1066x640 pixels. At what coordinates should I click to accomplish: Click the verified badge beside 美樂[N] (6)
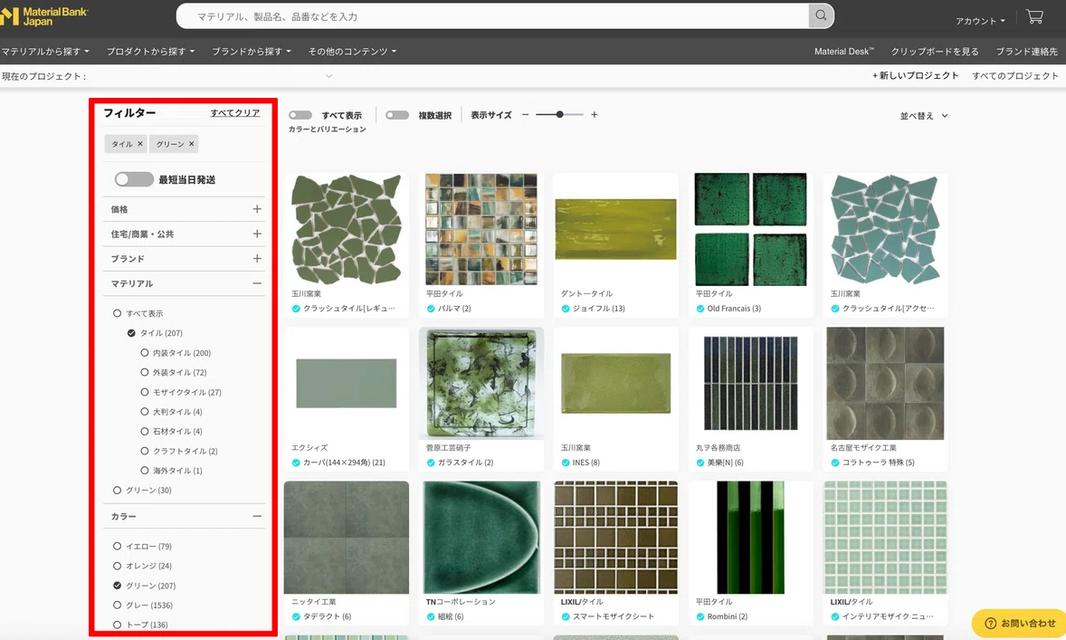pyautogui.click(x=700, y=463)
